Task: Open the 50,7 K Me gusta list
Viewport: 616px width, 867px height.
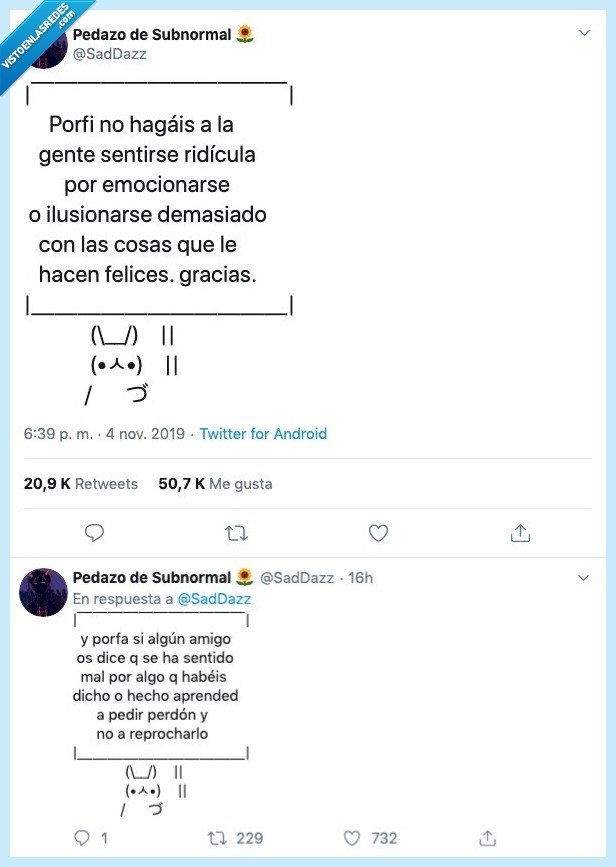Action: 216,483
